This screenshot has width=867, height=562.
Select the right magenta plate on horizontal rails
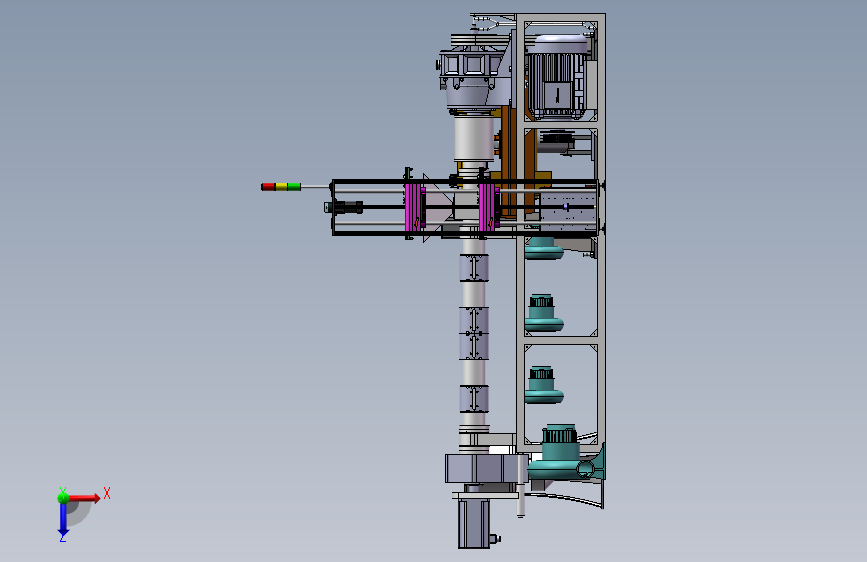(488, 207)
